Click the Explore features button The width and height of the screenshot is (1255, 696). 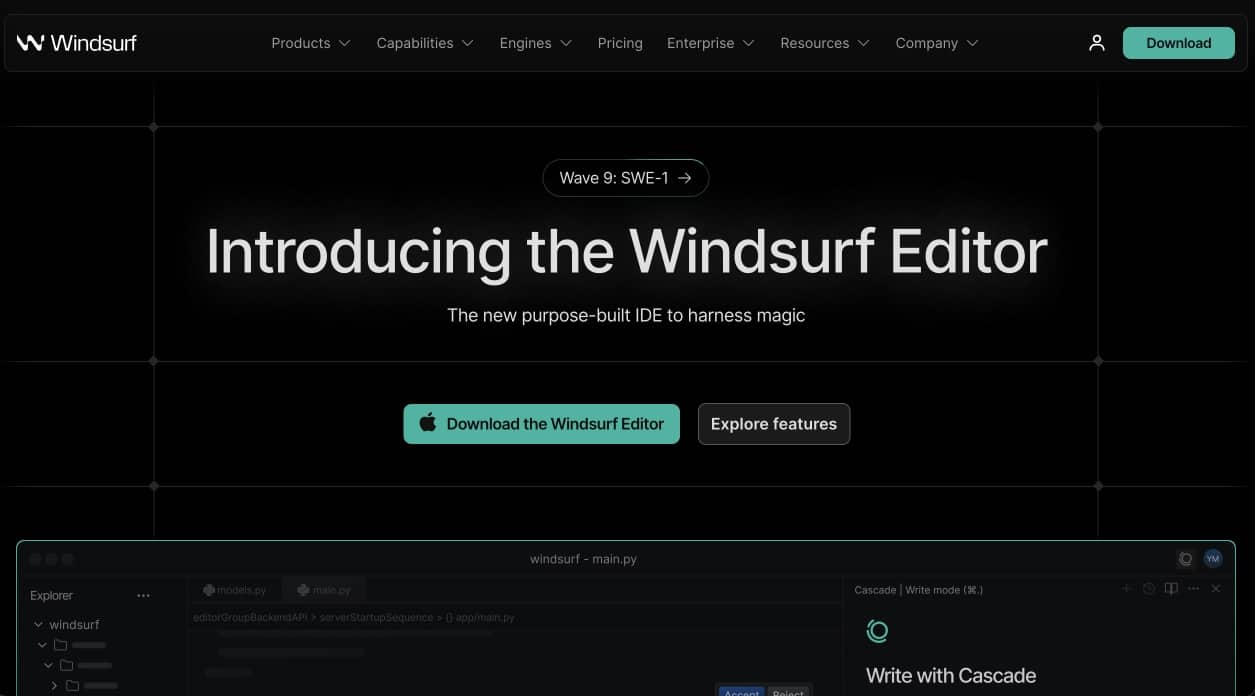pyautogui.click(x=774, y=424)
